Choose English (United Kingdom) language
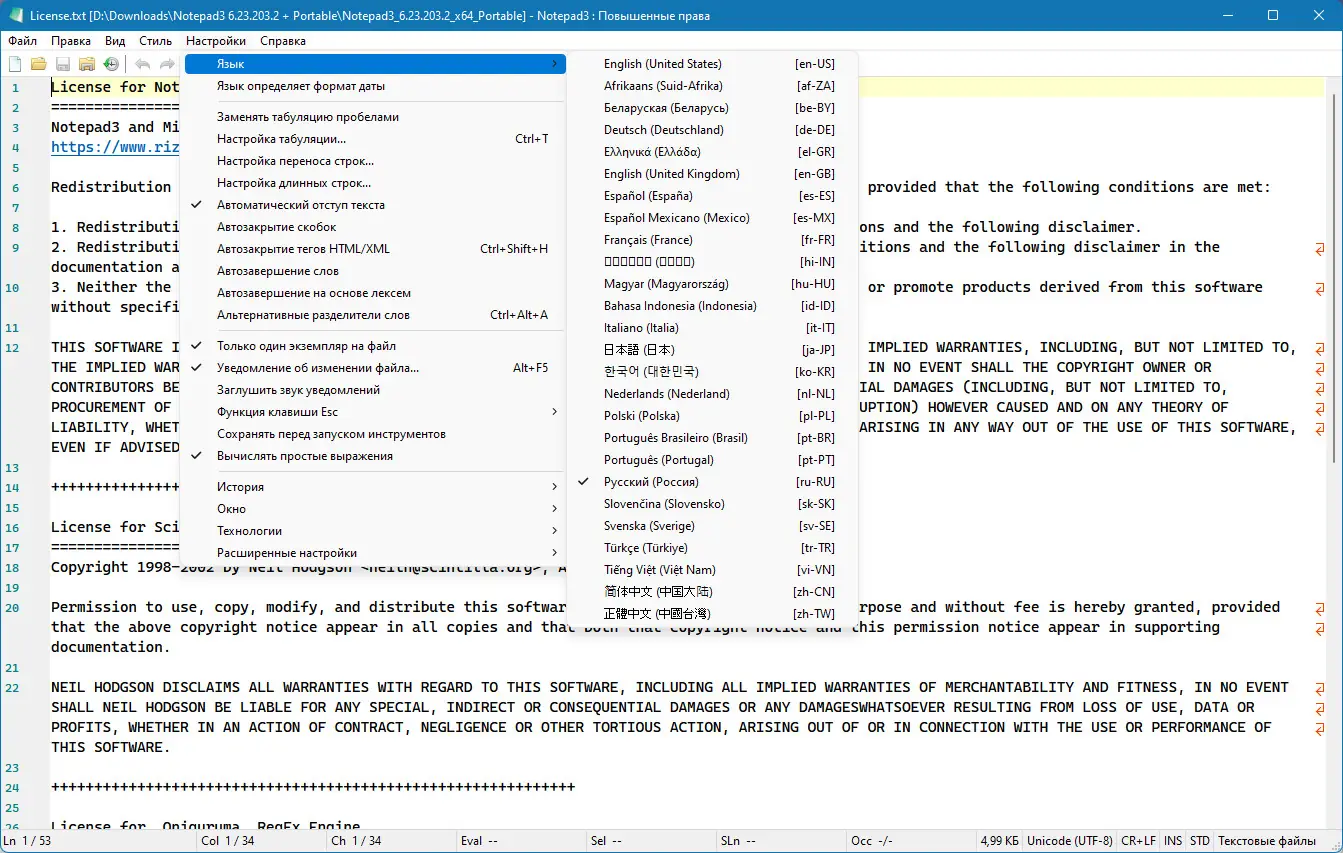Viewport: 1343px width, 853px height. point(712,174)
